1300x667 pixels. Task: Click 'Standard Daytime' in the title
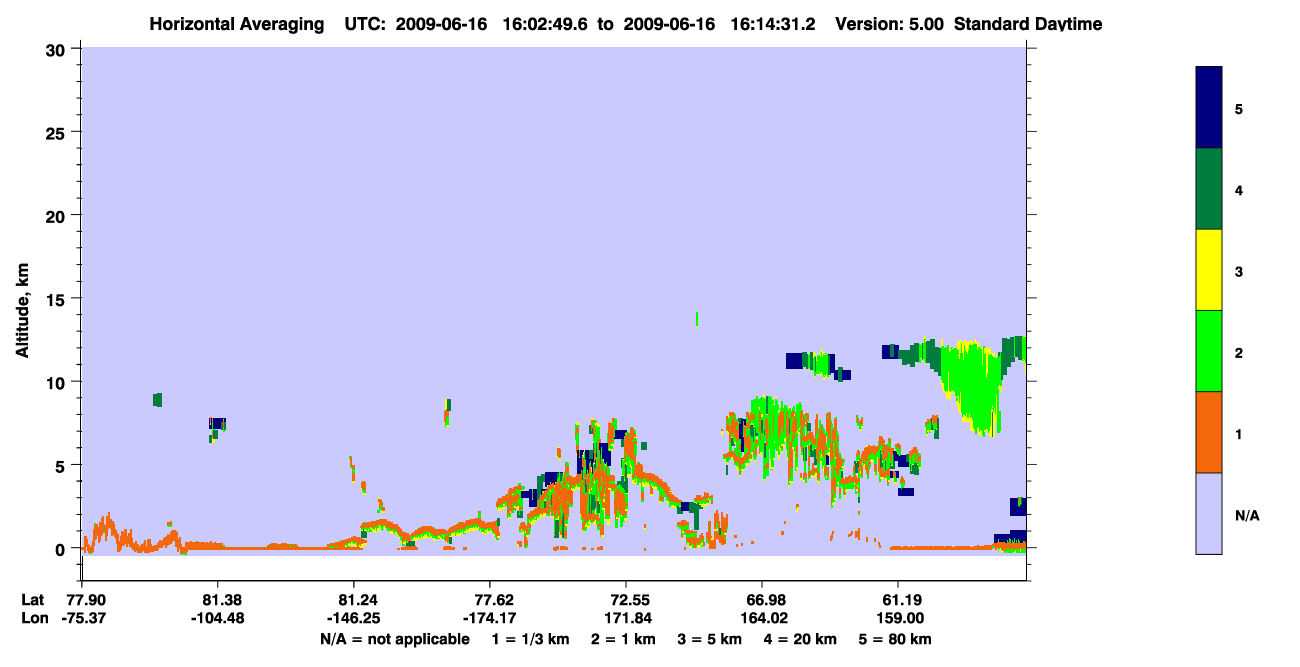[1028, 24]
